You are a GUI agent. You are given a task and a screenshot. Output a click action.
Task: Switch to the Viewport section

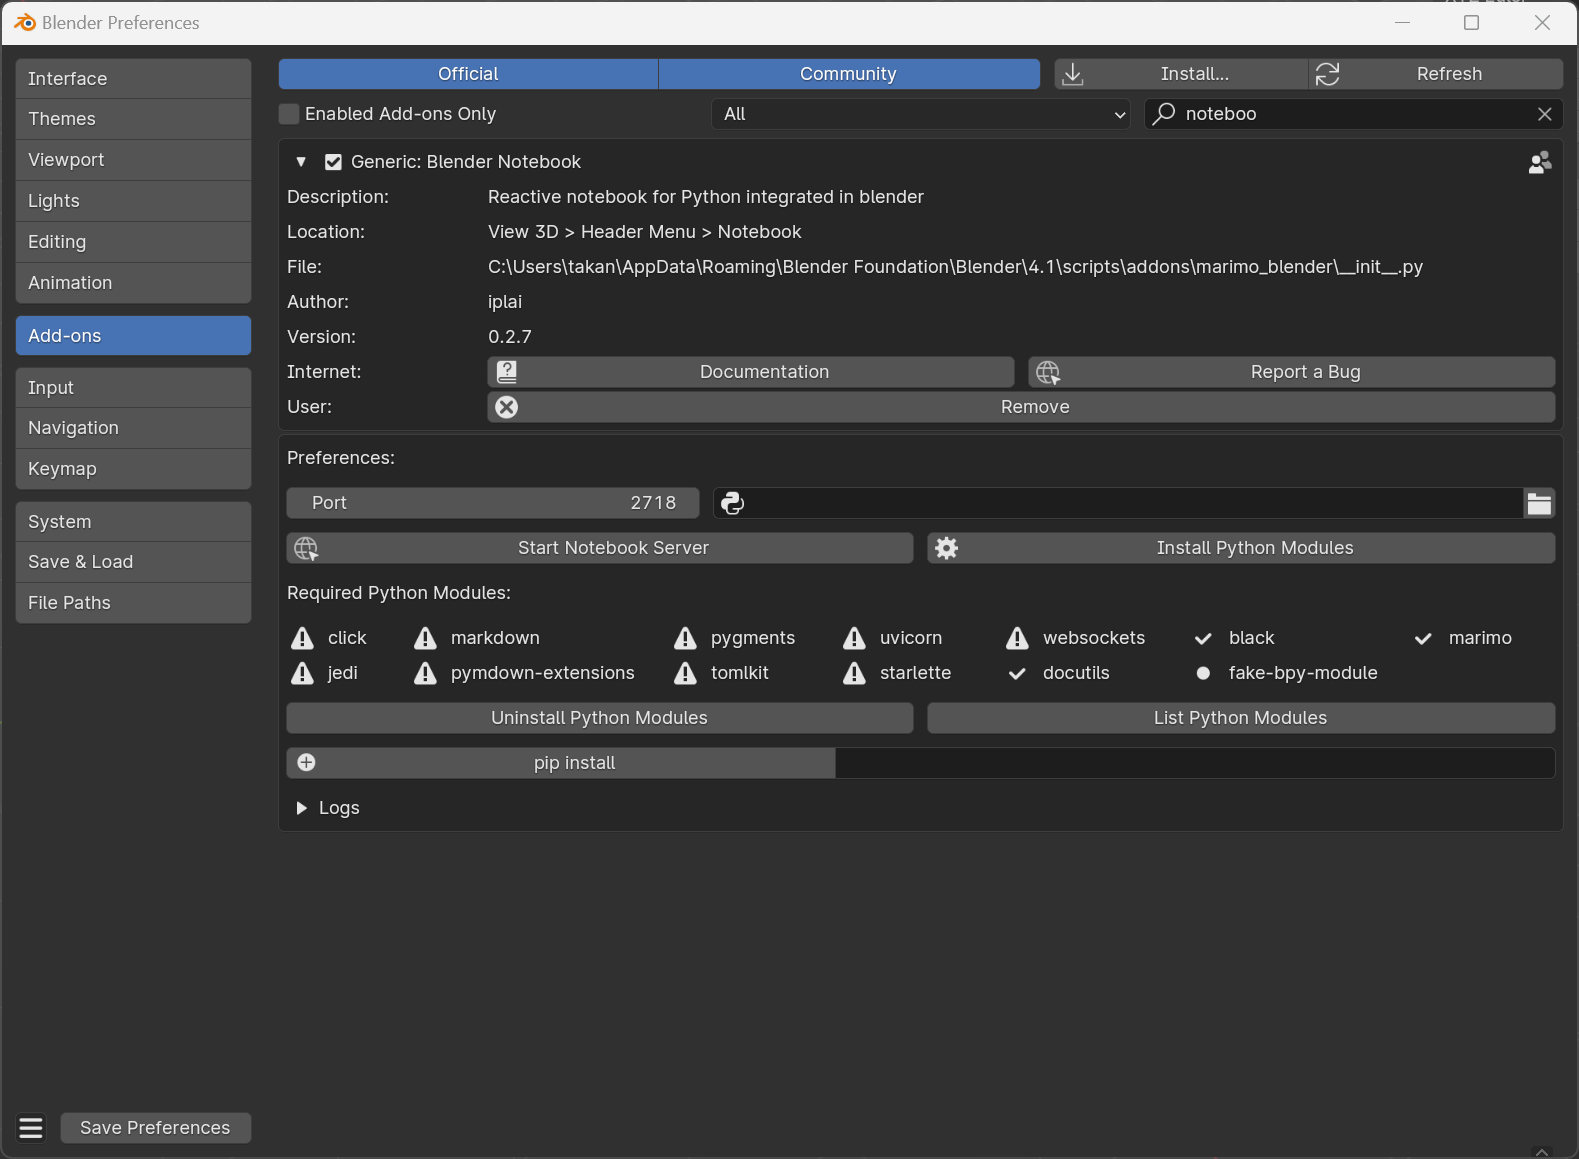pyautogui.click(x=133, y=160)
